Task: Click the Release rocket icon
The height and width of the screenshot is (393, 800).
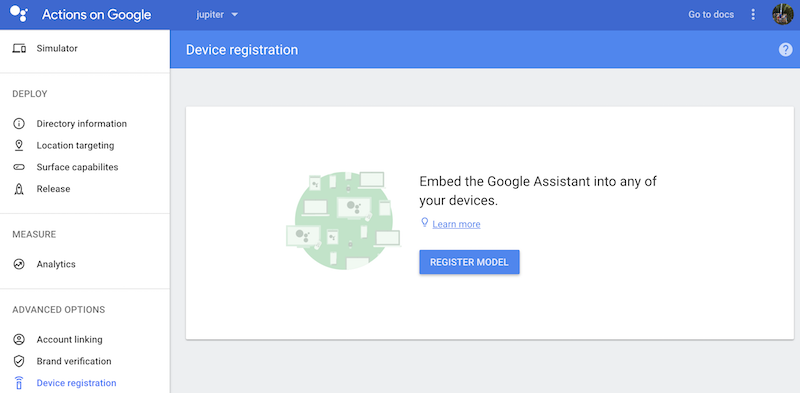Action: 19,189
